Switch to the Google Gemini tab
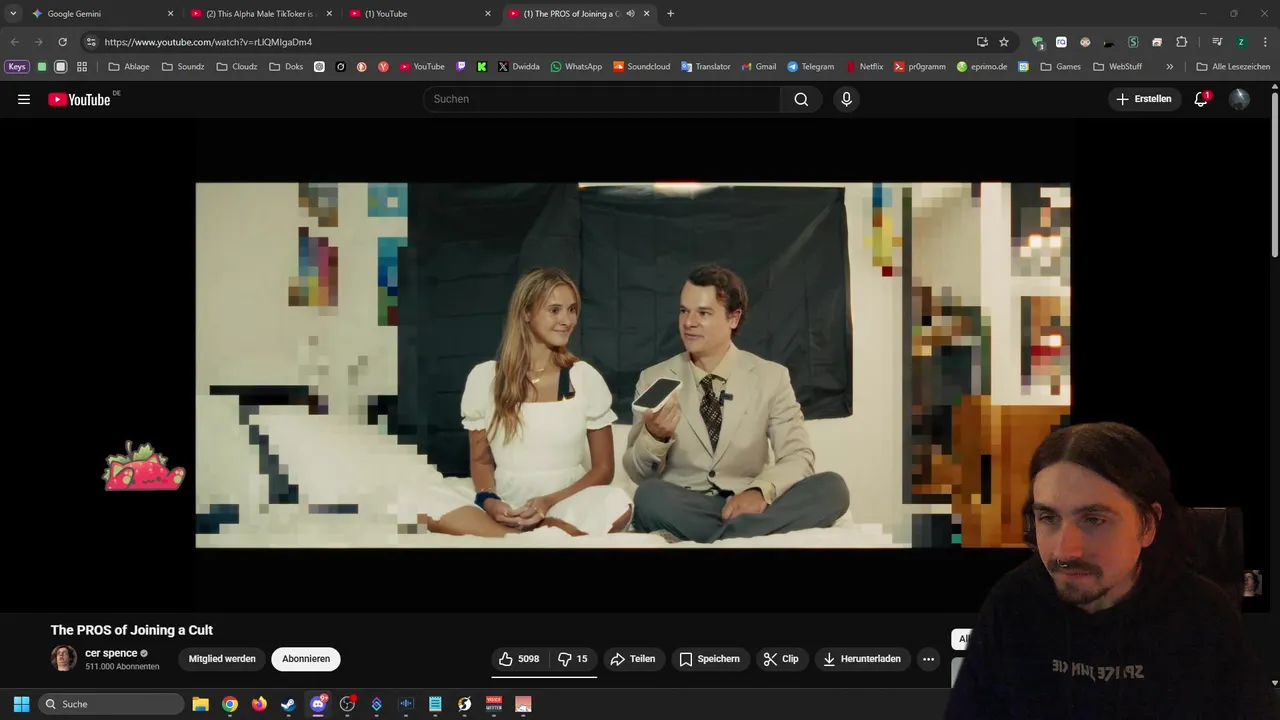This screenshot has width=1280, height=720. (103, 14)
